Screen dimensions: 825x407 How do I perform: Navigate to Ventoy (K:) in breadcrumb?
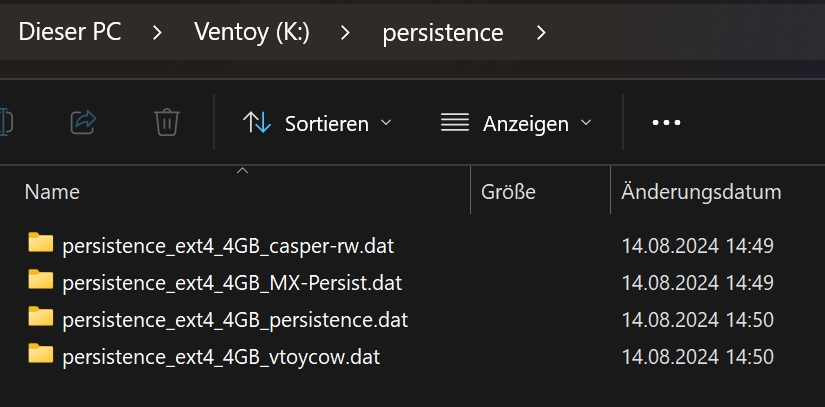coord(251,32)
